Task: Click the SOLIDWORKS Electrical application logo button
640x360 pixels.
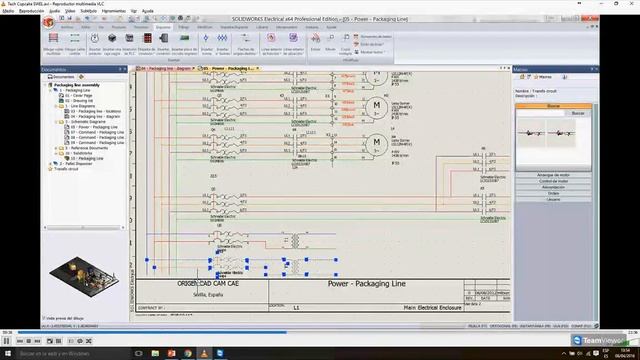Action: [49, 22]
